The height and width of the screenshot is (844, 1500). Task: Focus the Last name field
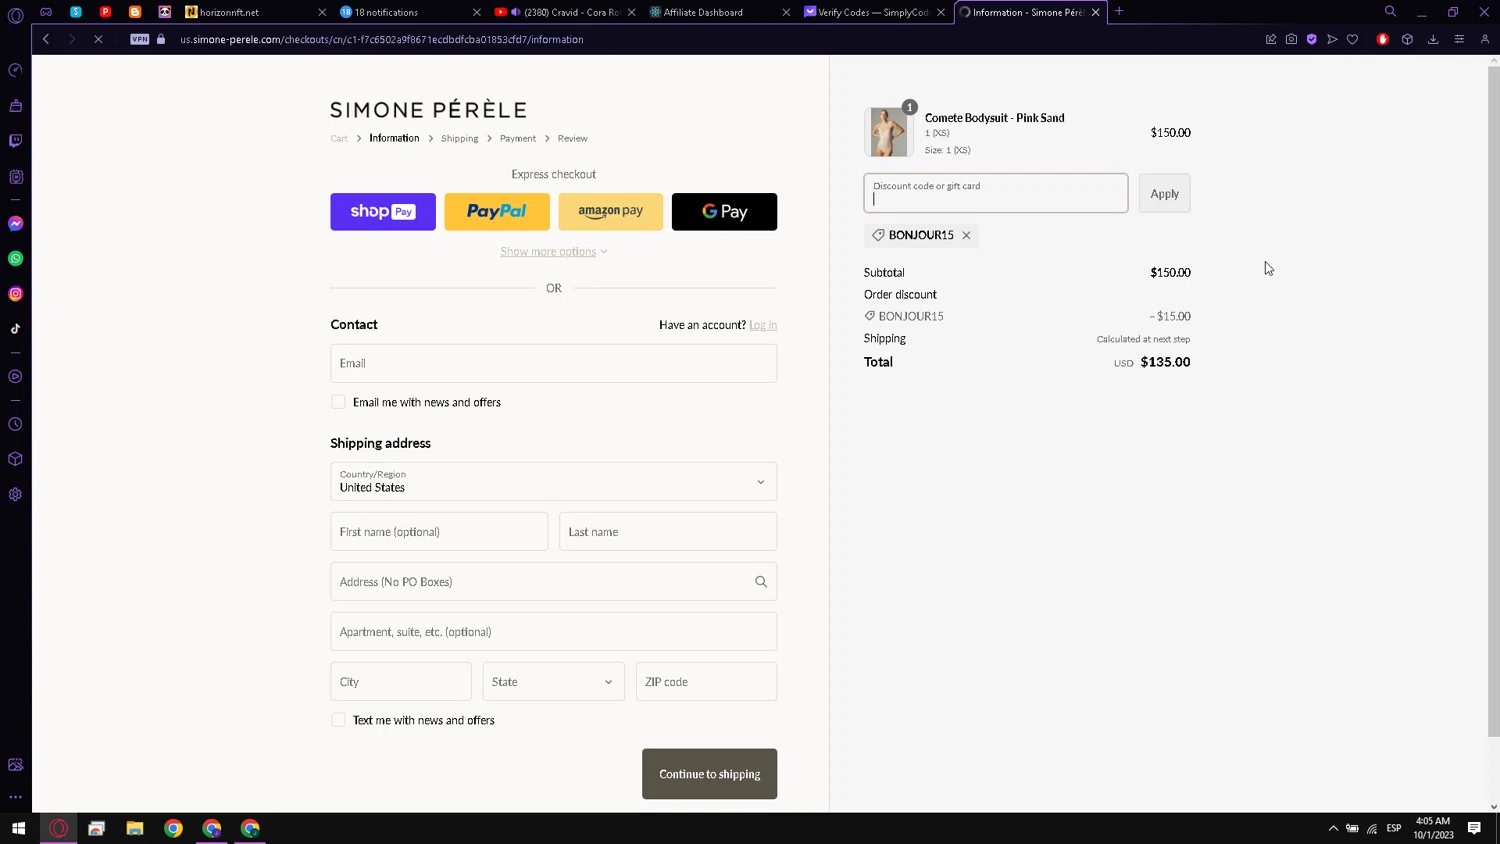coord(668,532)
